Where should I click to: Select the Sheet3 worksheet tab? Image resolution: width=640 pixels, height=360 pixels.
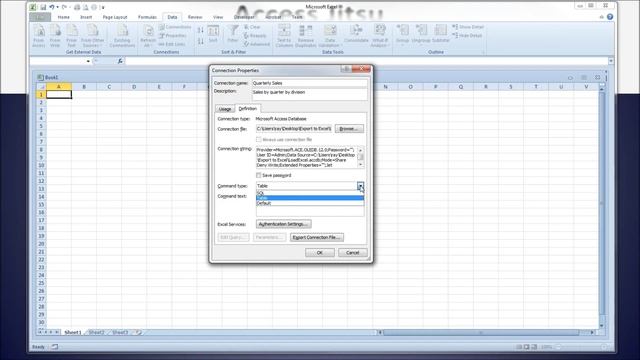120,332
